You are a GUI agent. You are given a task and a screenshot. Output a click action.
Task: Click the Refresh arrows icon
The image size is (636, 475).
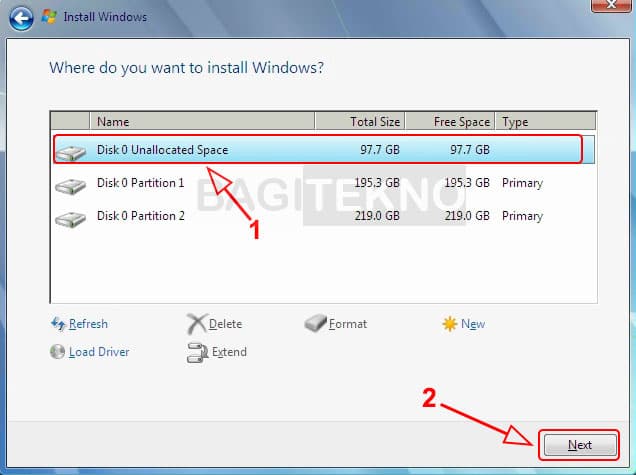pos(58,324)
